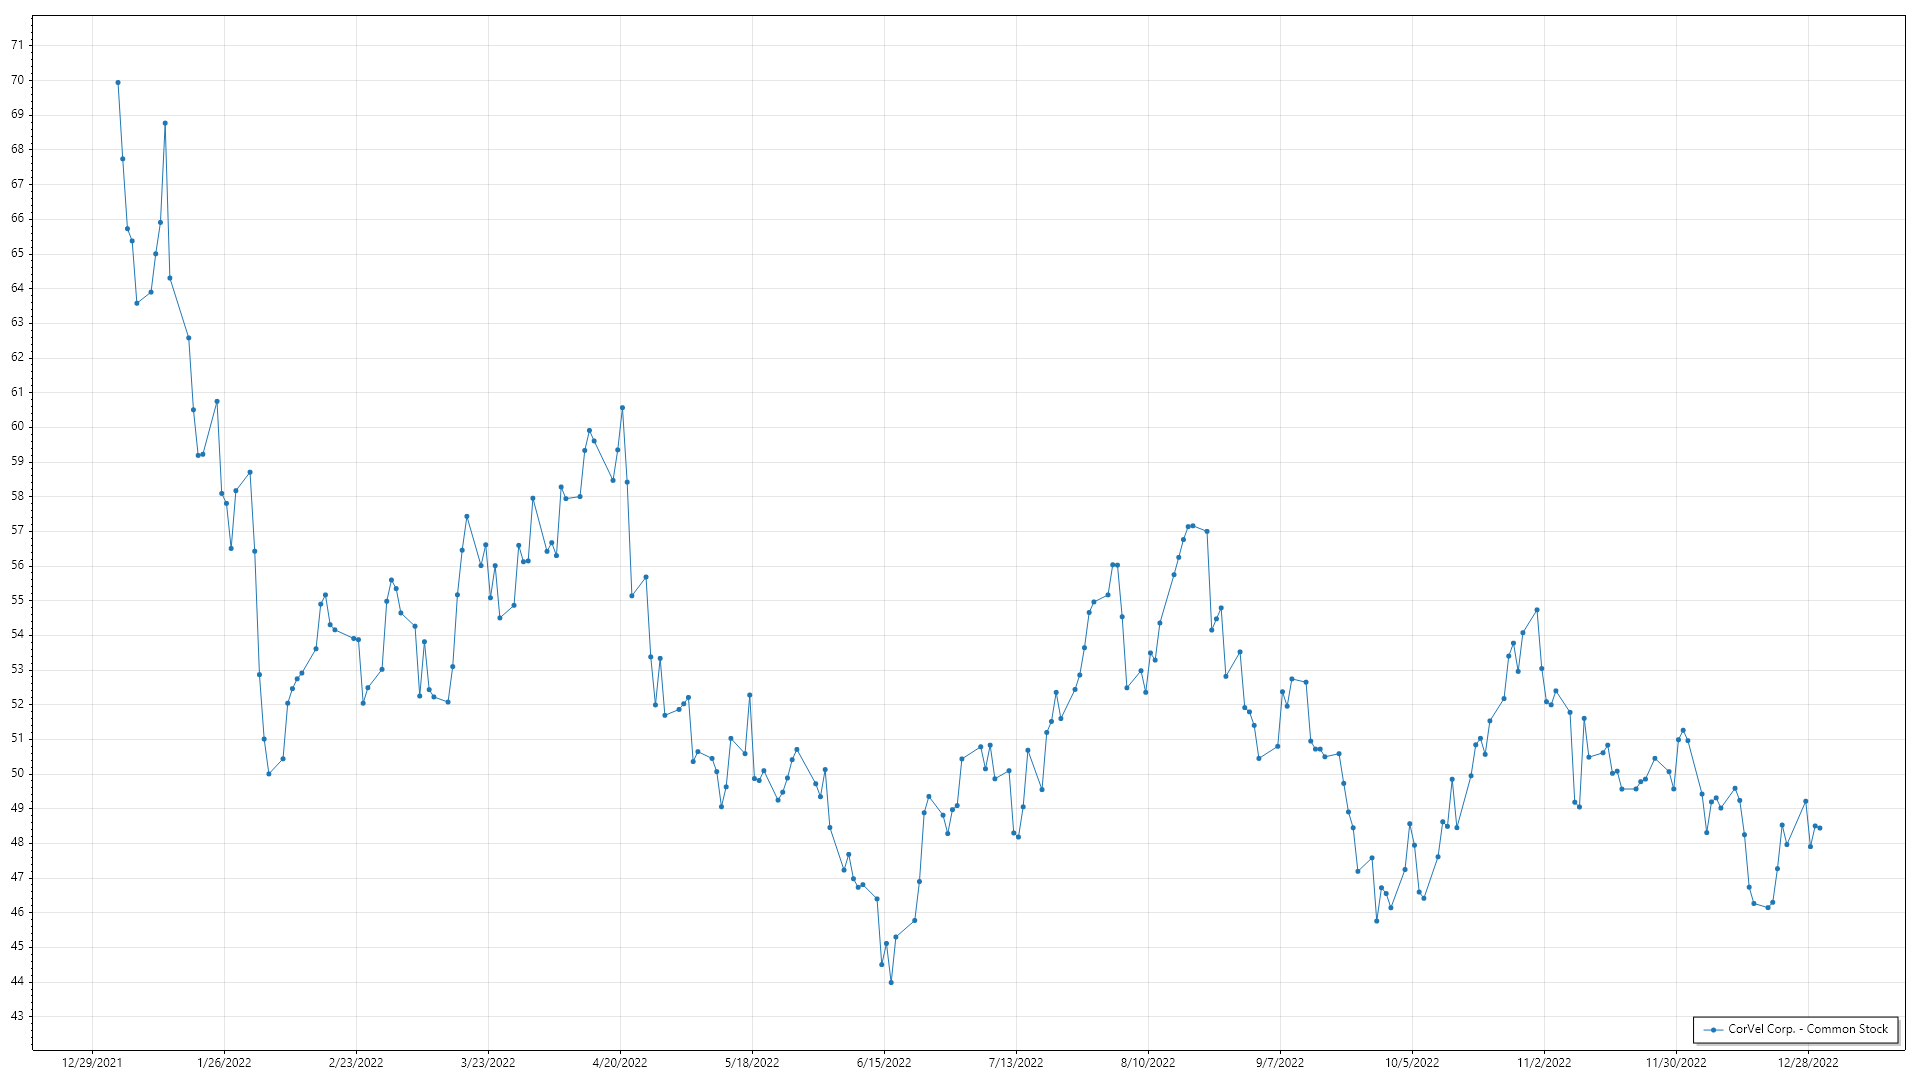Screen dimensions: 1920x1080
Task: Click the lowest data point at 44
Action: pos(891,982)
